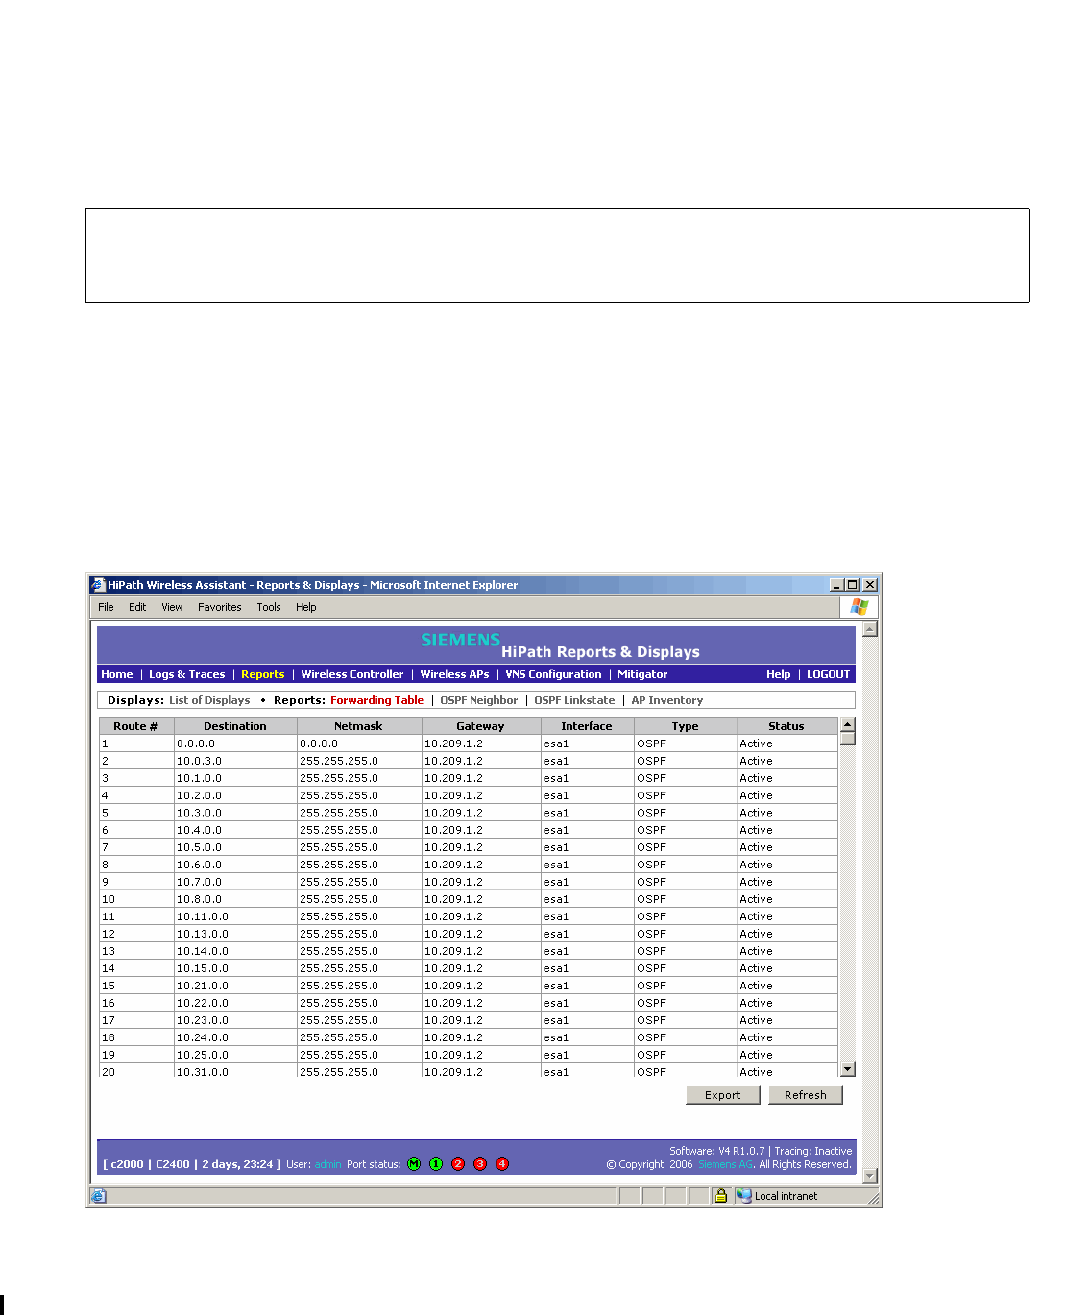Click the Gateway column header
Image resolution: width=1077 pixels, height=1315 pixels.
[x=481, y=726]
